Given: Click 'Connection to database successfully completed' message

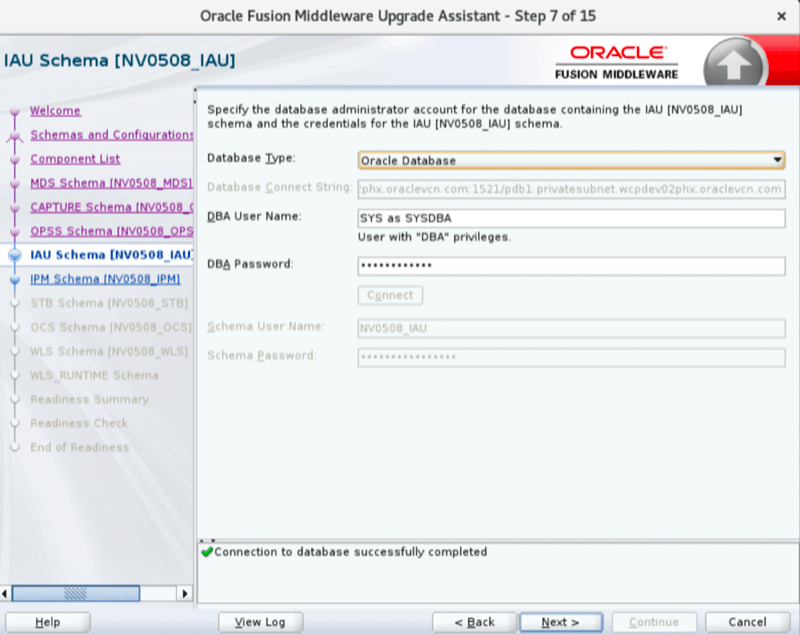Looking at the screenshot, I should coord(351,552).
